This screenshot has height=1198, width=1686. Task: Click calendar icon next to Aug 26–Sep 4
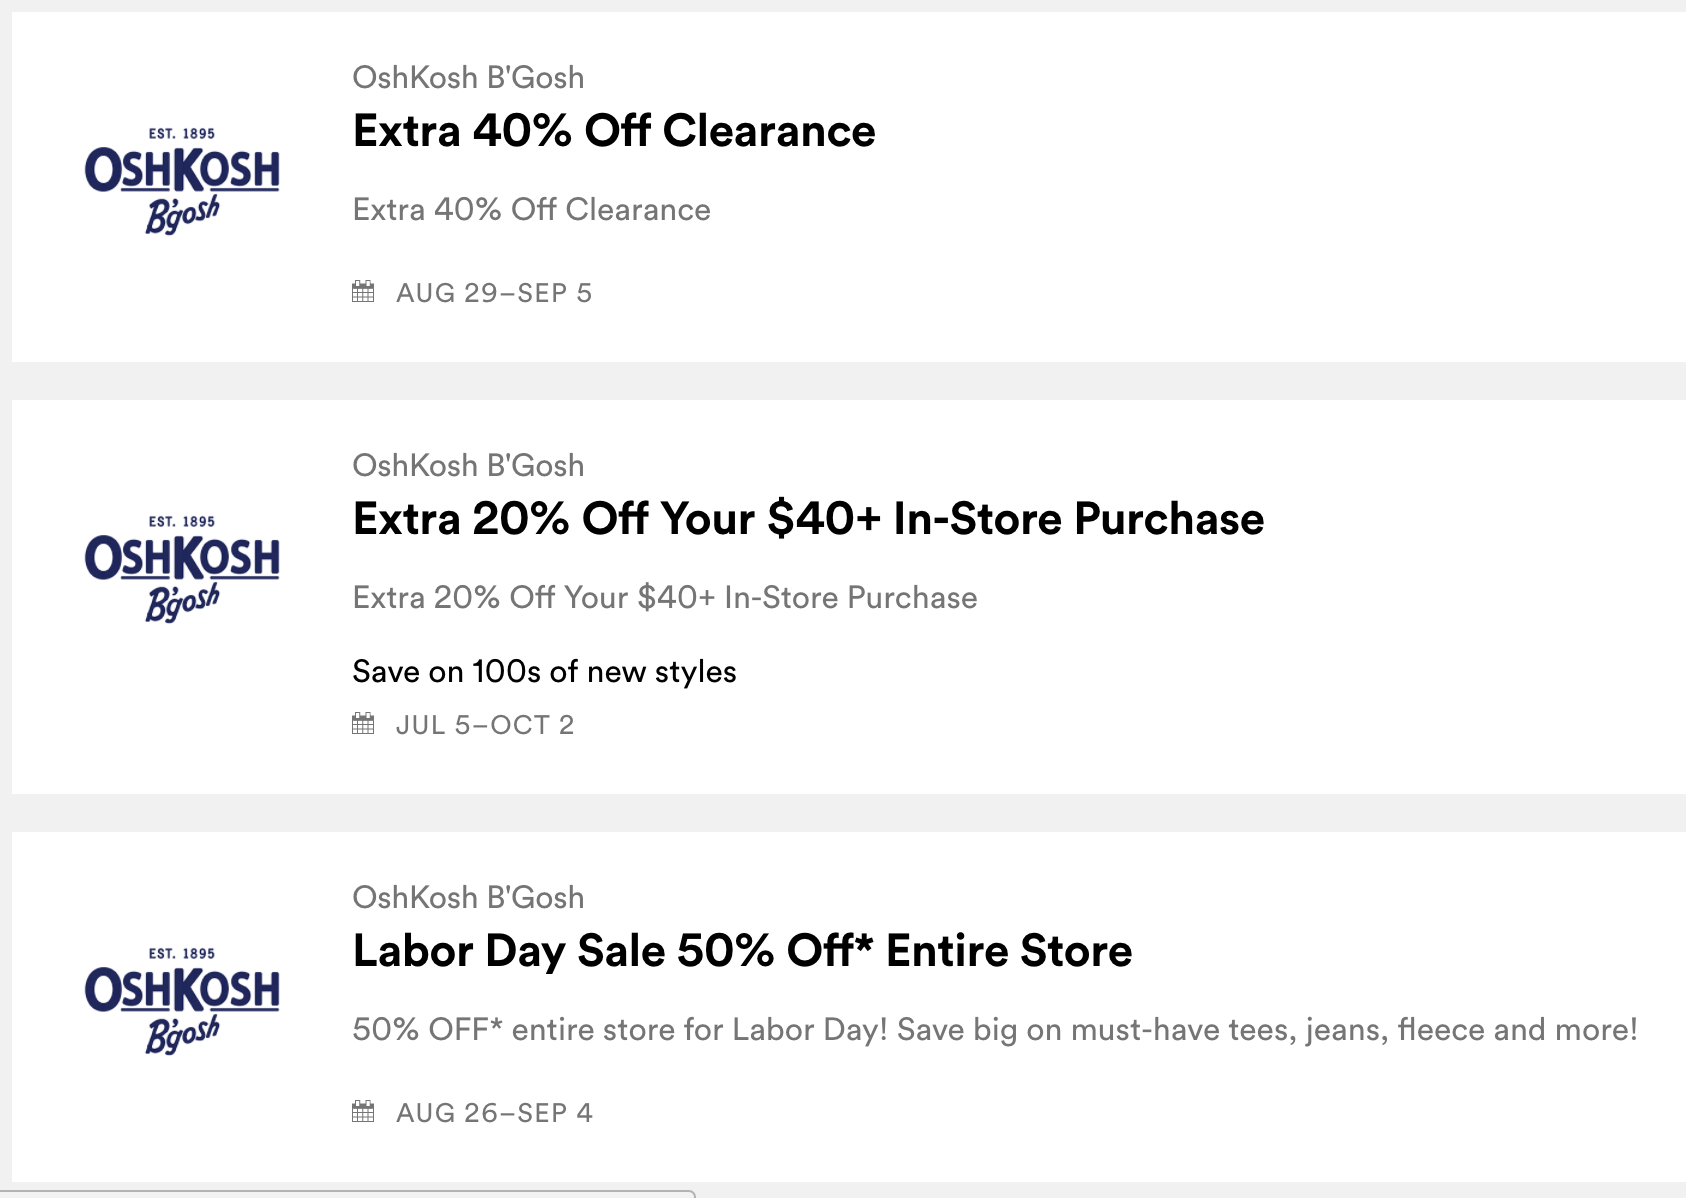tap(363, 1112)
